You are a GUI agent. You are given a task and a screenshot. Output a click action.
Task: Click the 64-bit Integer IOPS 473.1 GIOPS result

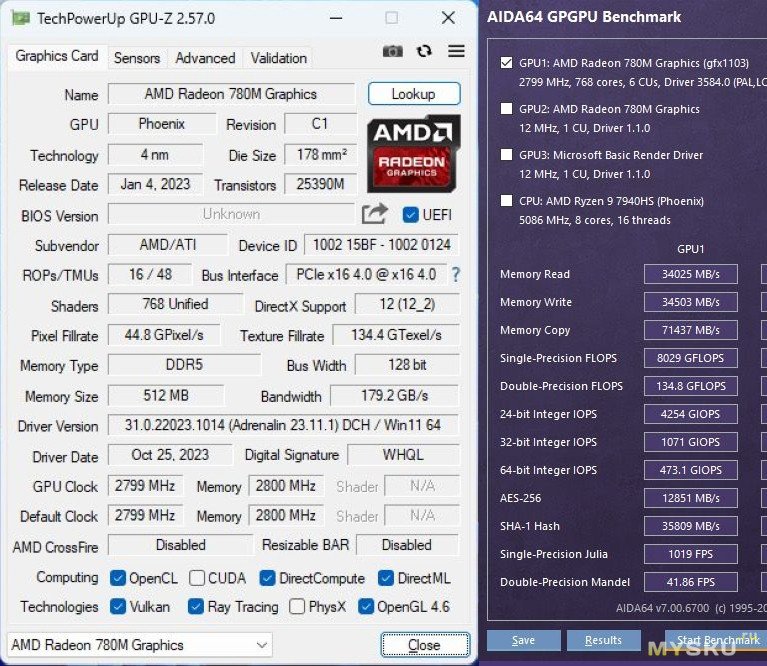point(691,470)
